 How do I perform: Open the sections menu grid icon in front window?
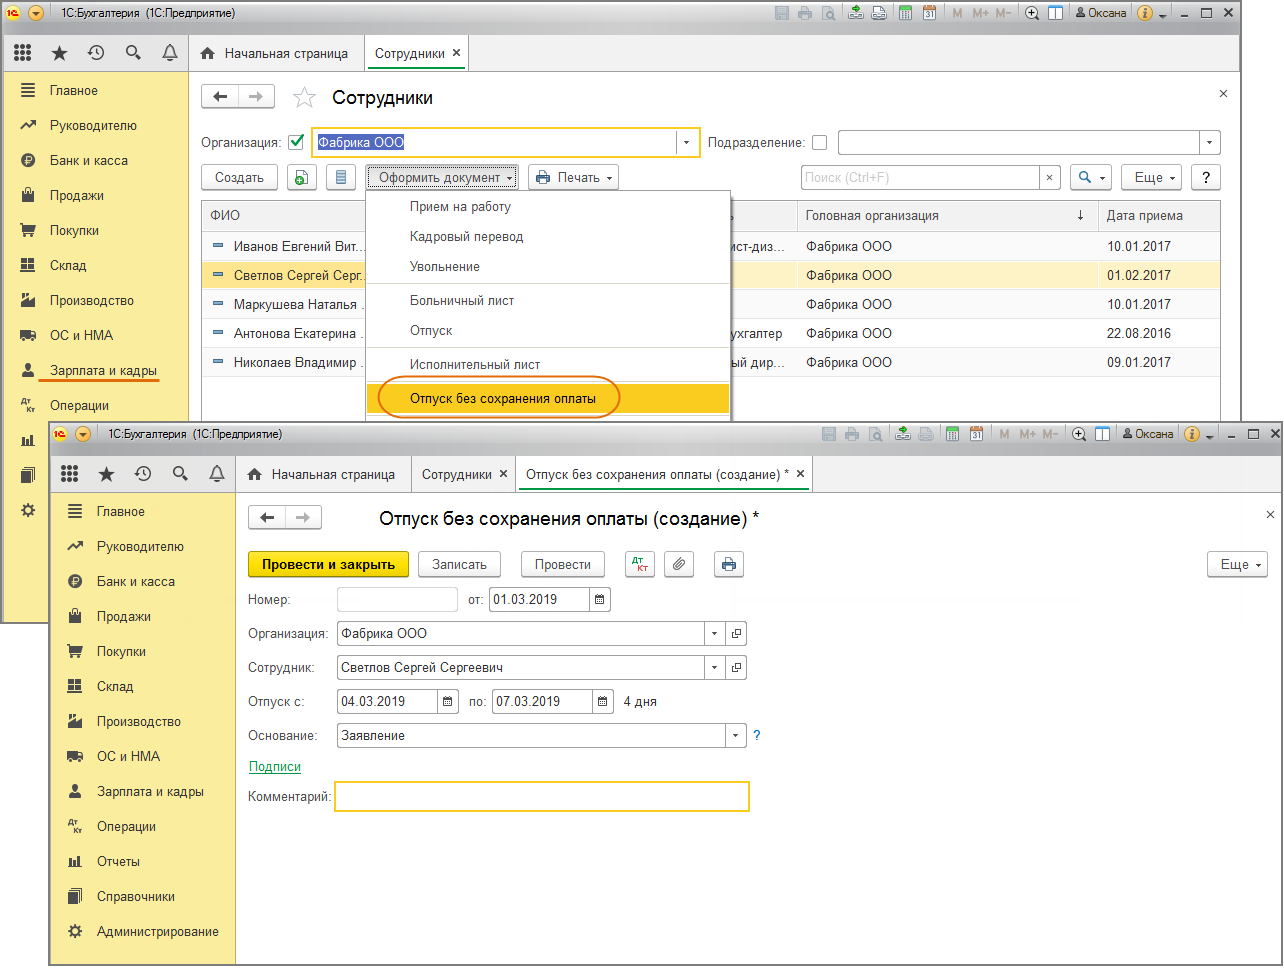pos(69,474)
